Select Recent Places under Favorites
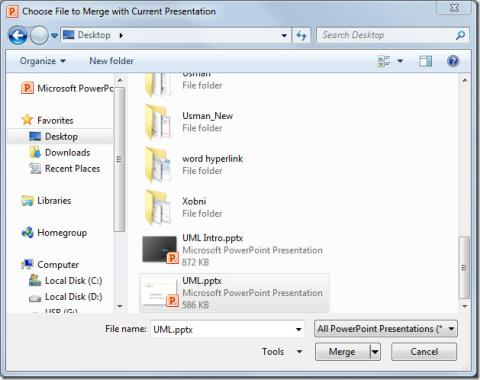 72,169
